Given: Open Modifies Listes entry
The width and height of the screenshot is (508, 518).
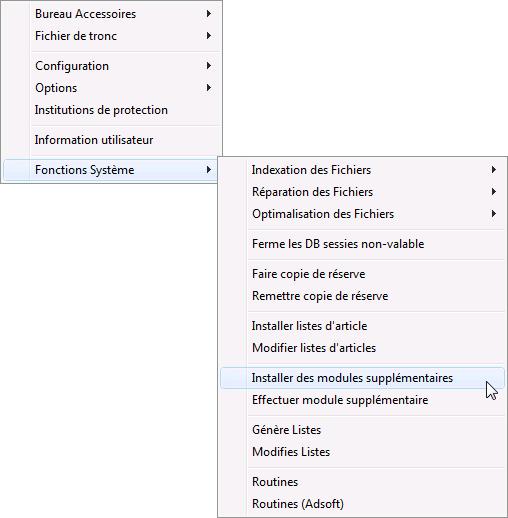Looking at the screenshot, I should [362, 452].
